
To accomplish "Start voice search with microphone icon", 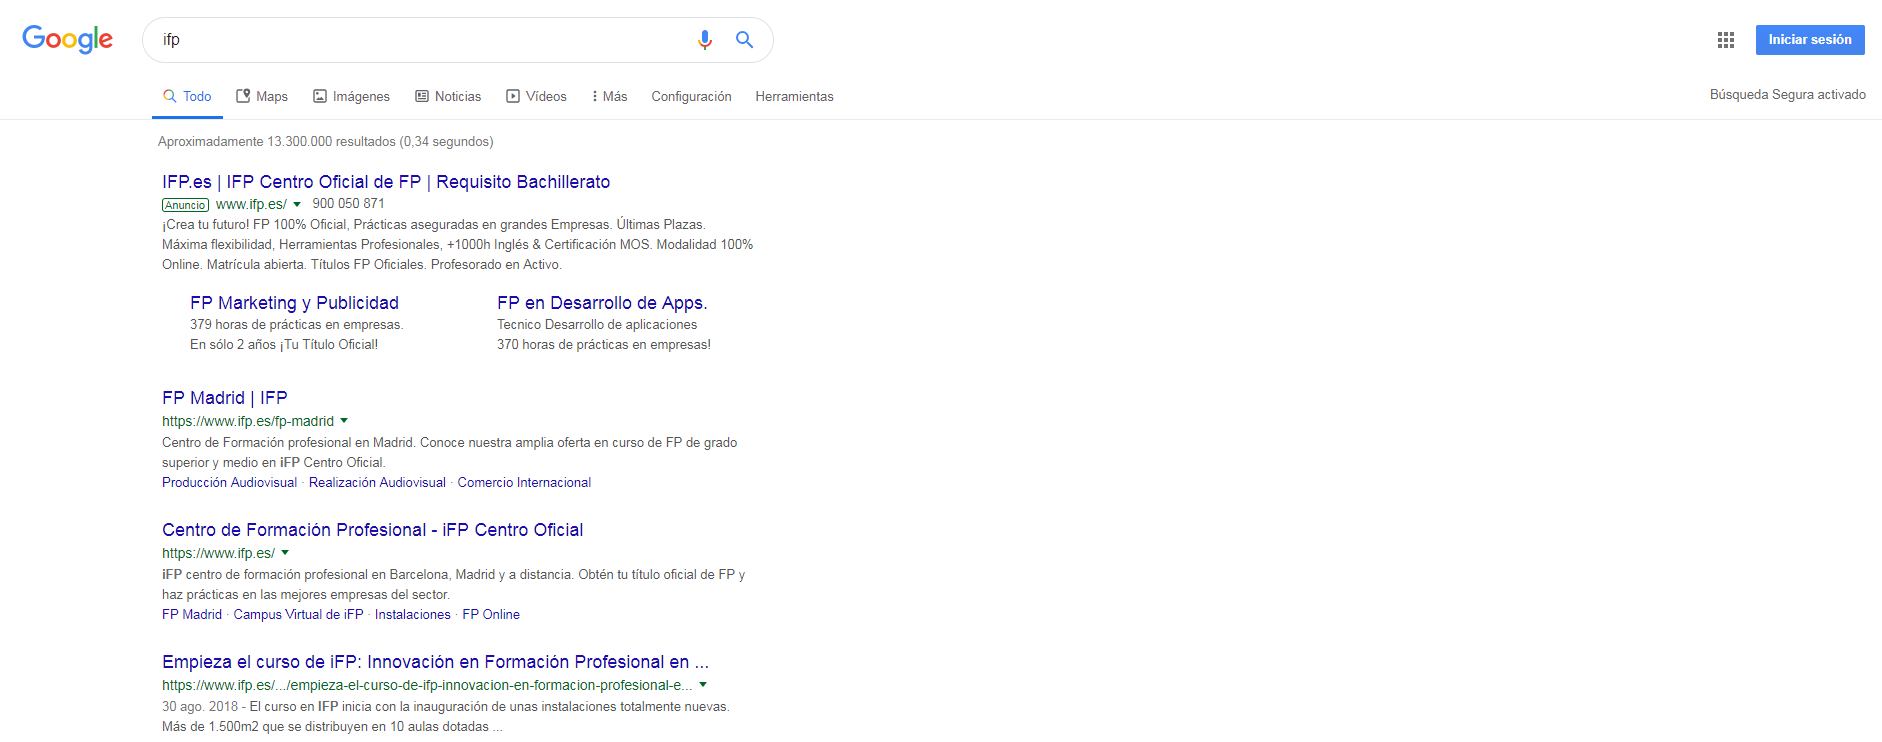I will (x=705, y=40).
